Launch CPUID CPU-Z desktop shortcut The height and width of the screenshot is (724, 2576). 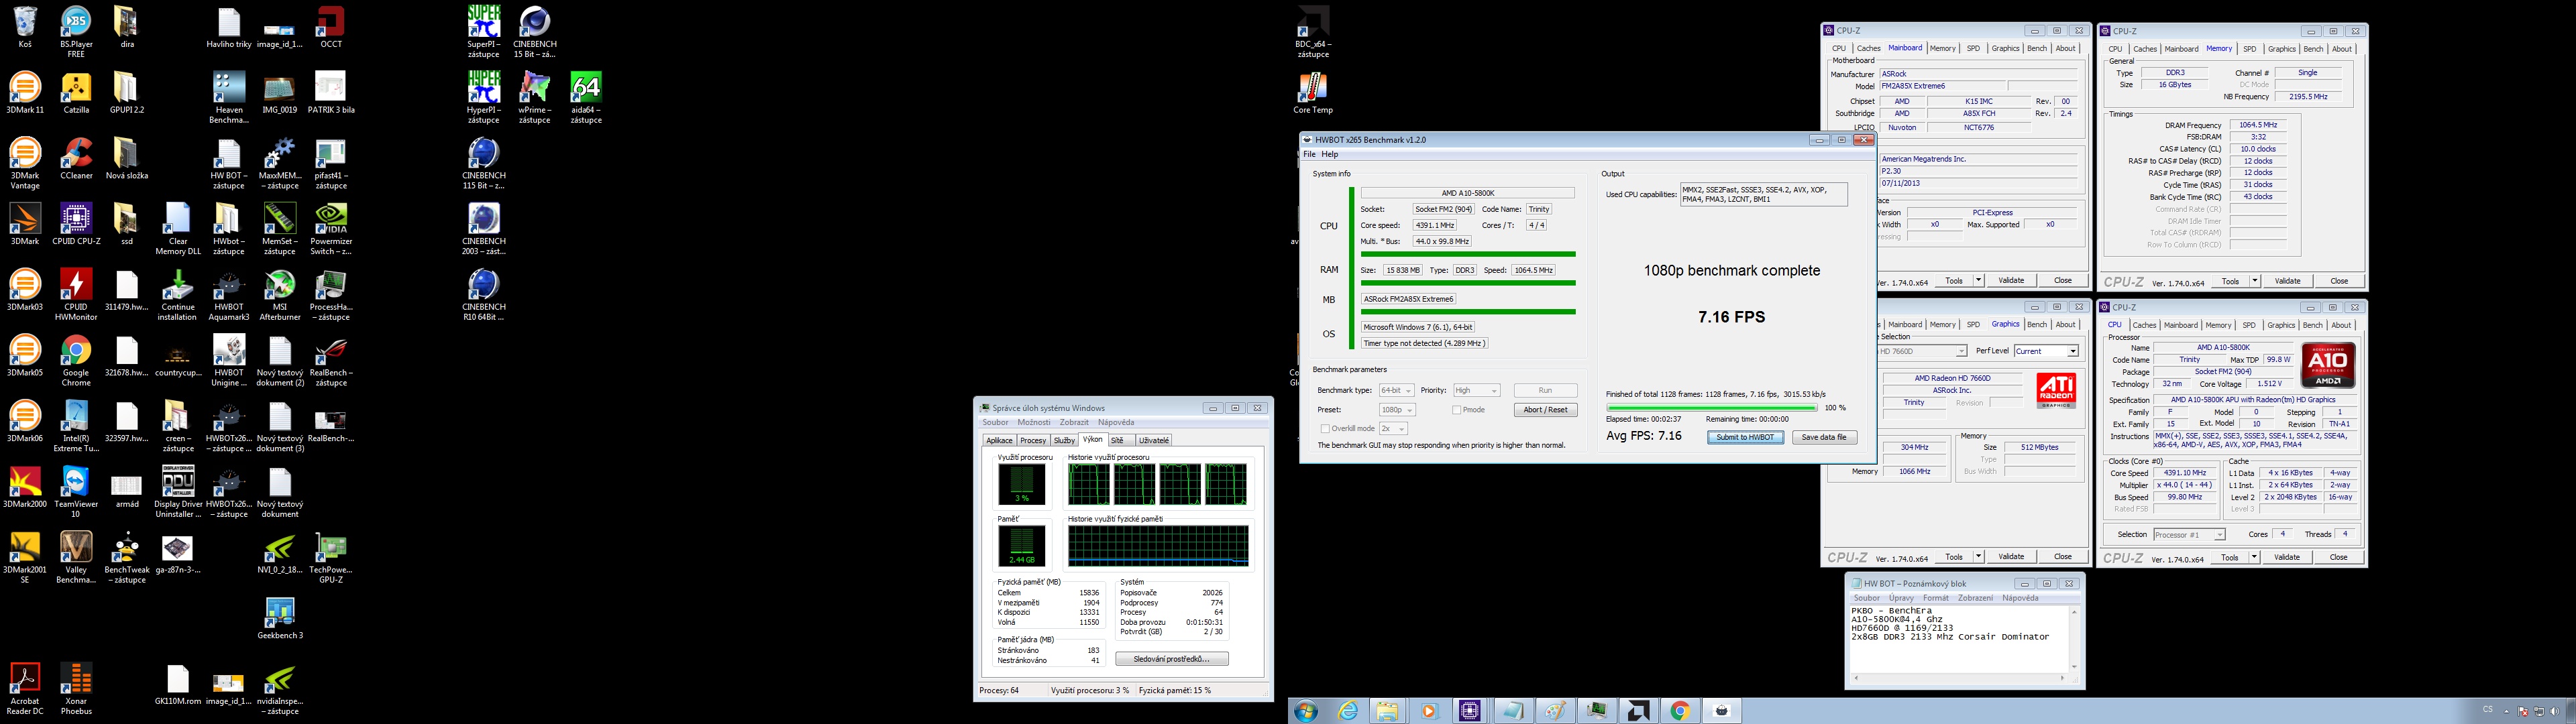pos(76,224)
